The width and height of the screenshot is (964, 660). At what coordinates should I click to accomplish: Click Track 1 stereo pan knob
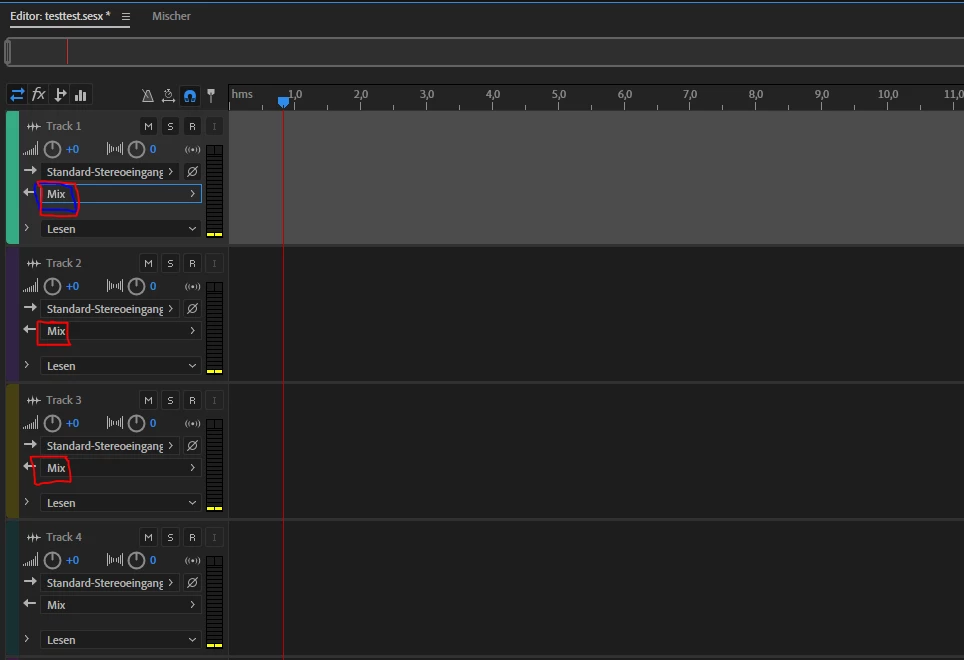(x=136, y=149)
